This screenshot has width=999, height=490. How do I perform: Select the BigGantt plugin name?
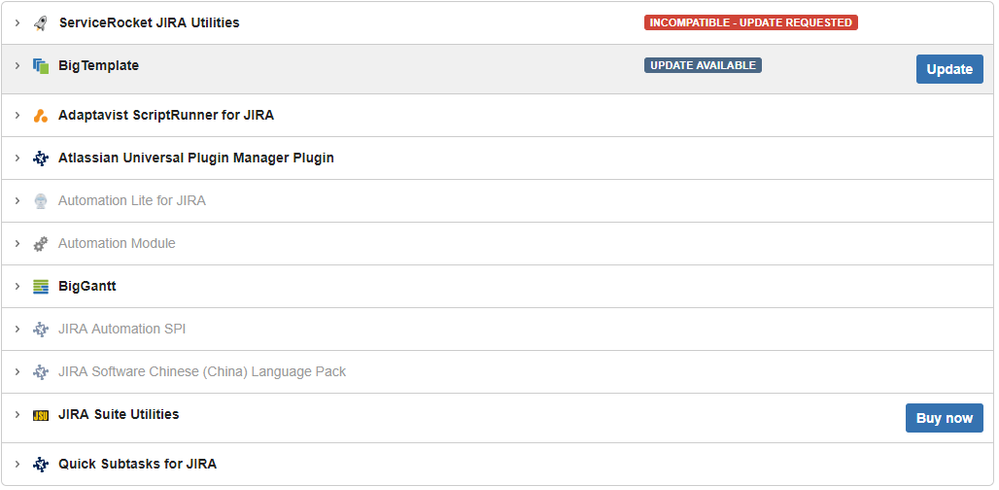(x=87, y=287)
